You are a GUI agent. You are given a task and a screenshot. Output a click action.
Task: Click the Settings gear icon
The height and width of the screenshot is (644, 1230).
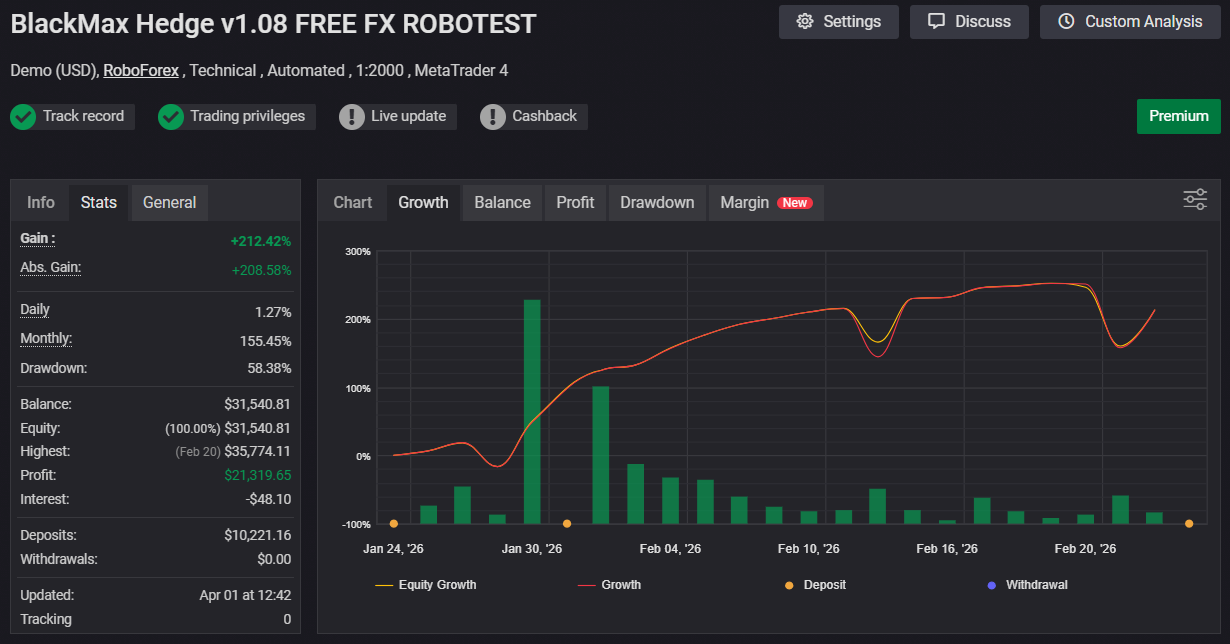pyautogui.click(x=805, y=22)
